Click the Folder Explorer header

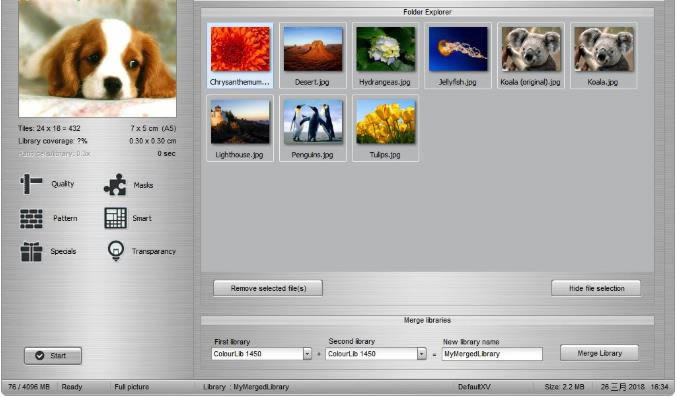pos(427,12)
